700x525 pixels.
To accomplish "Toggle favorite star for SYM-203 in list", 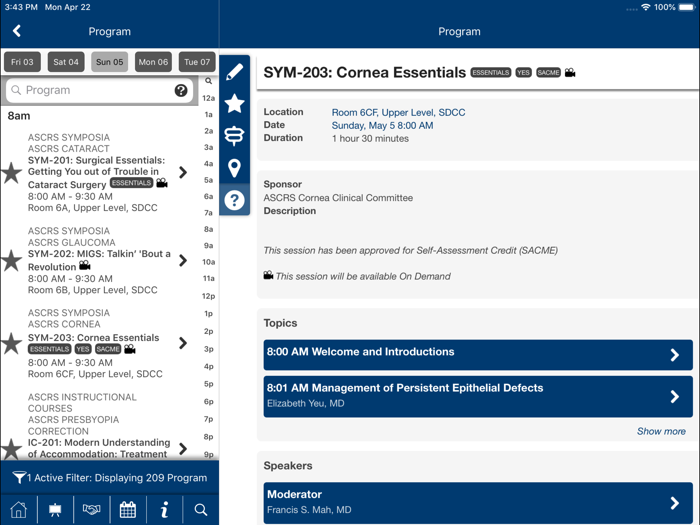I will coord(12,343).
